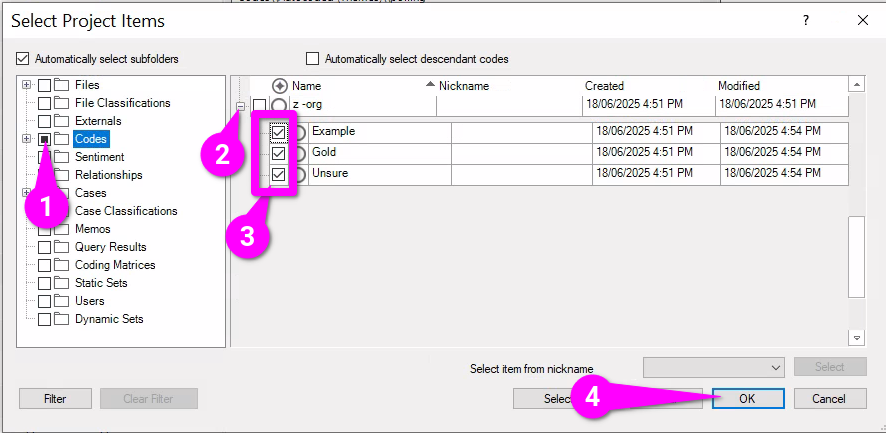This screenshot has width=886, height=433.
Task: Click the Gold code circle icon
Action: tap(300, 154)
